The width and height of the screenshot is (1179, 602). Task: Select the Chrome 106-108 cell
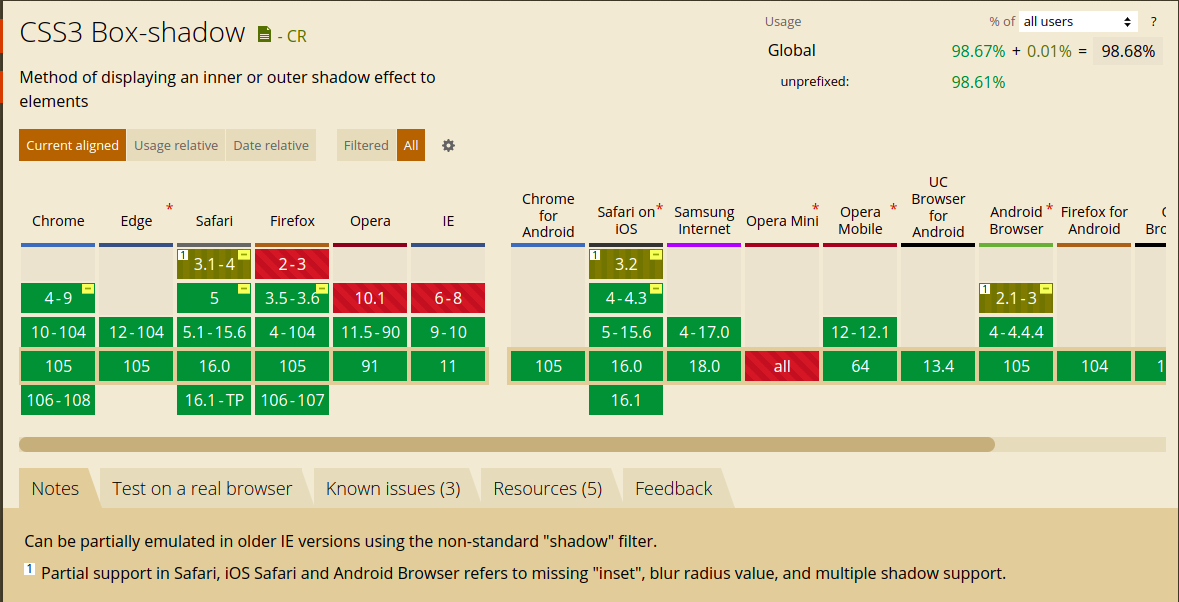click(59, 400)
